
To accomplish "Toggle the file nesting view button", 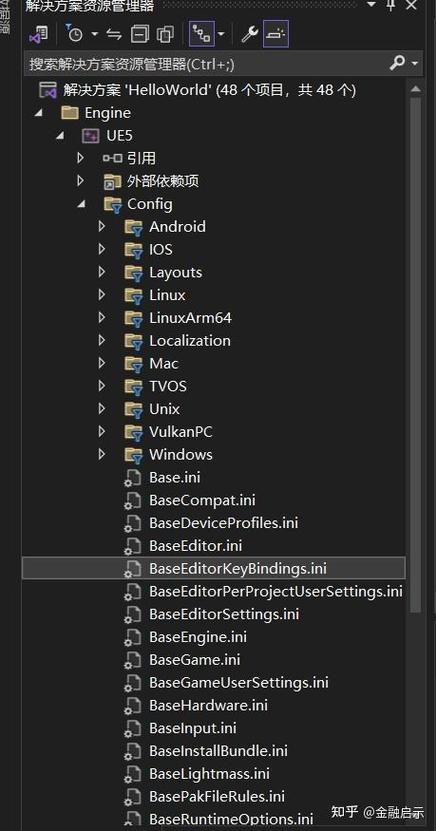I will point(202,34).
